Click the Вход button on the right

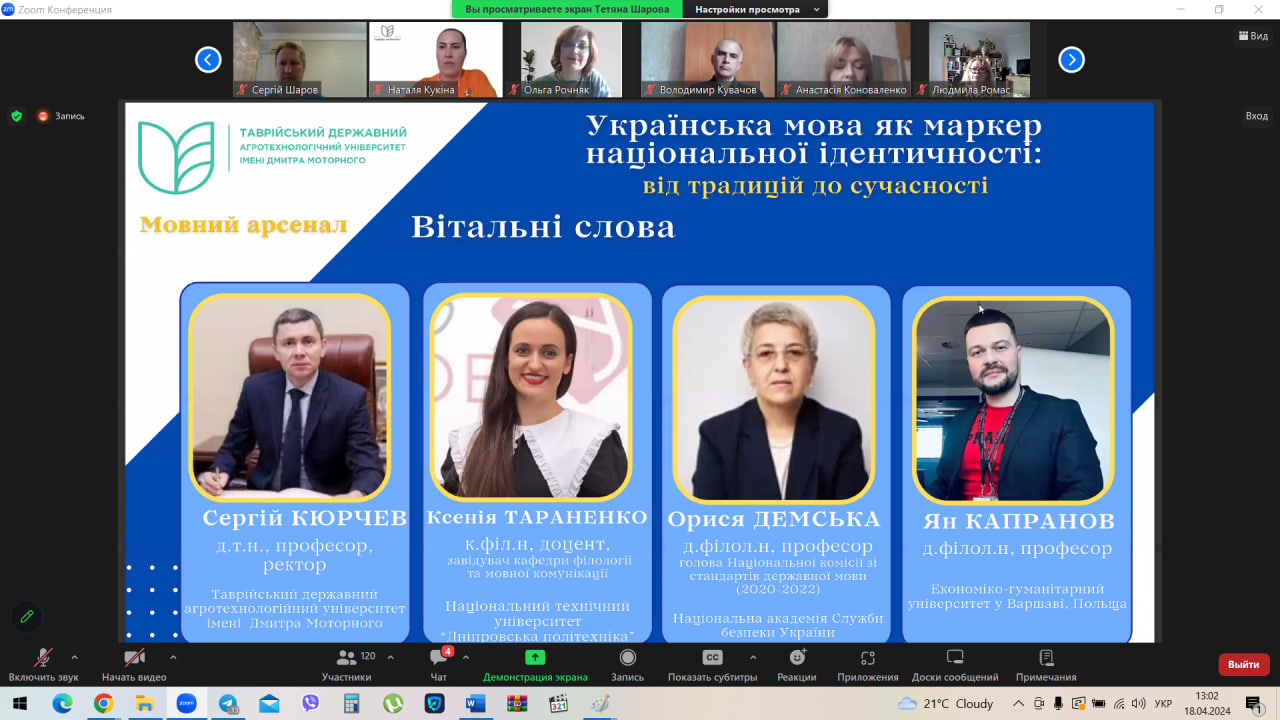1257,116
